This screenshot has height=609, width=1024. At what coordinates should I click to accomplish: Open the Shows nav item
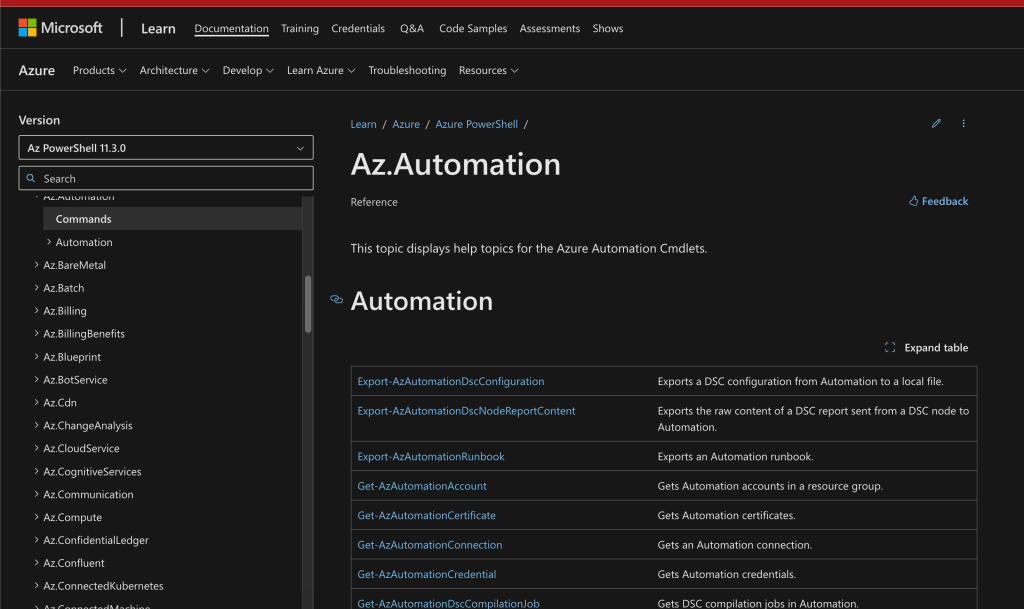(607, 28)
